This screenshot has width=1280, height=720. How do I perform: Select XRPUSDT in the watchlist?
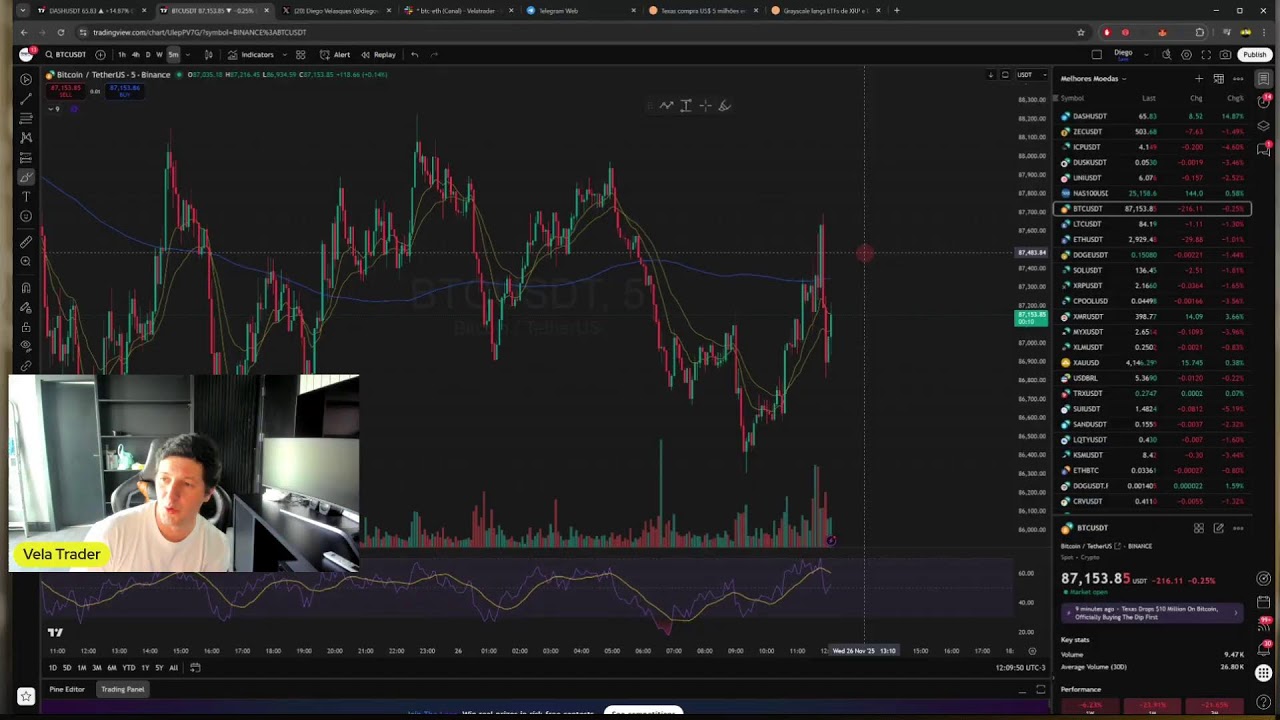(x=1152, y=285)
